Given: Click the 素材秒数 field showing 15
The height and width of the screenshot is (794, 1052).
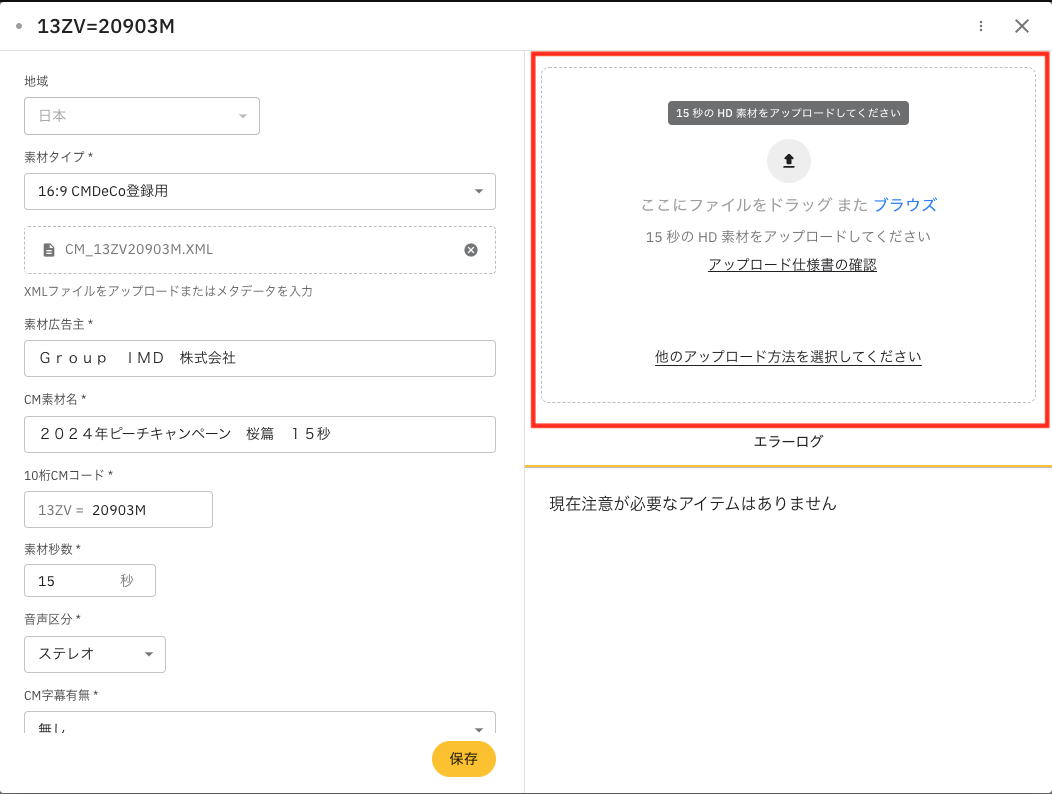Looking at the screenshot, I should point(75,581).
